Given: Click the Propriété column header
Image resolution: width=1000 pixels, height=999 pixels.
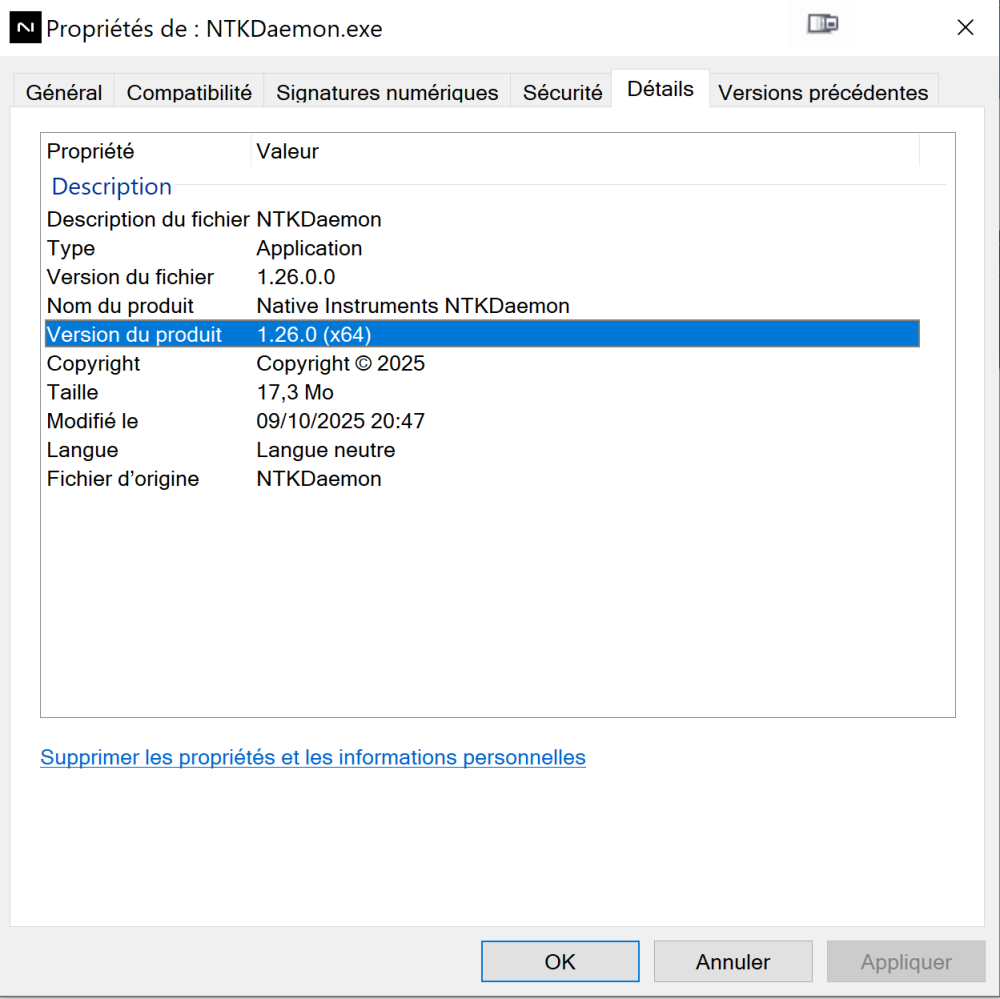Looking at the screenshot, I should point(146,151).
